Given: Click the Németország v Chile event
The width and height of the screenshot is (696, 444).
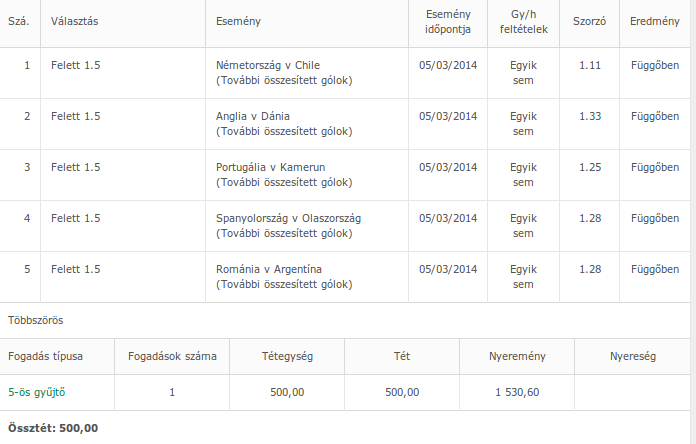Looking at the screenshot, I should [268, 65].
